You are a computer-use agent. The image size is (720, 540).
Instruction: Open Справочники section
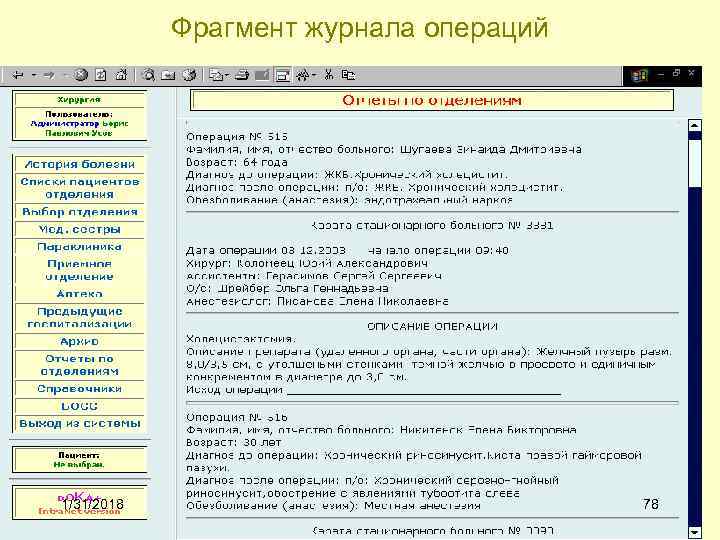tap(79, 389)
